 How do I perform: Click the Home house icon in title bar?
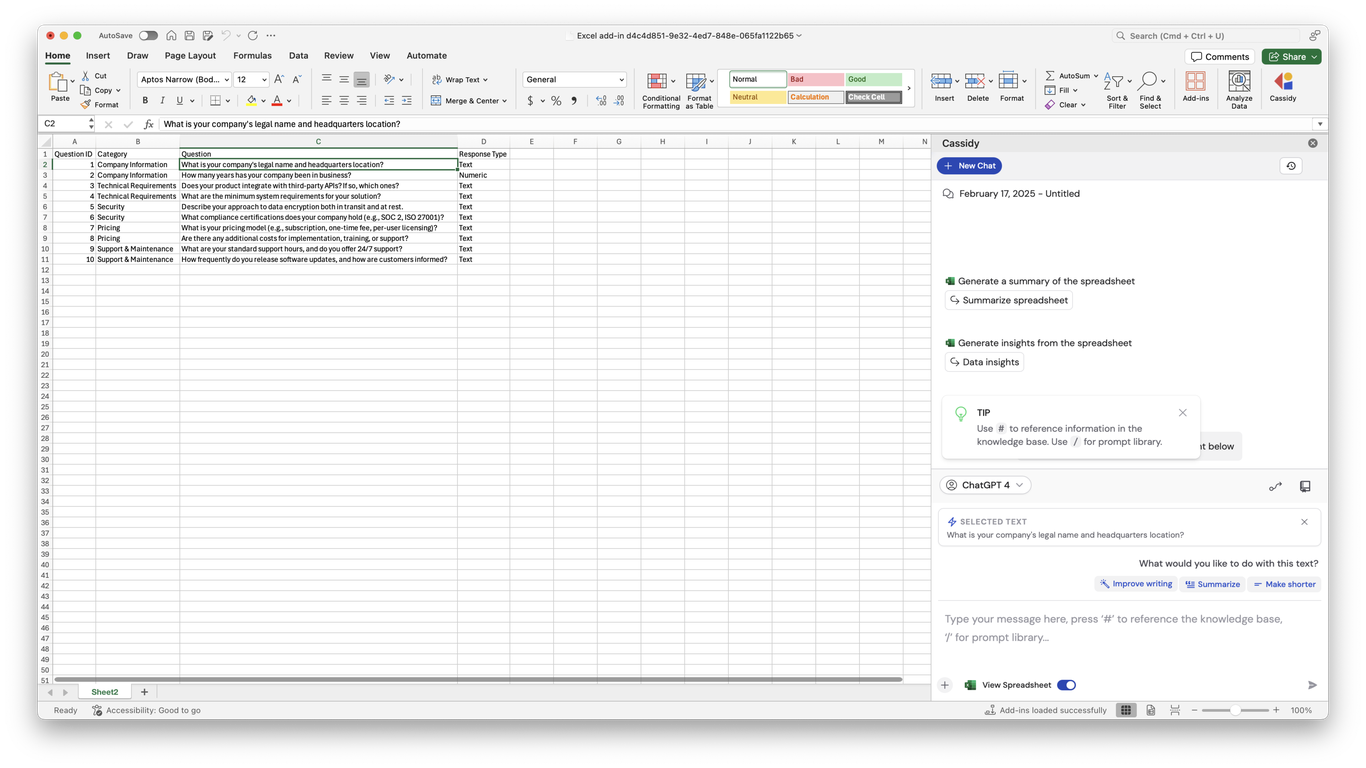[171, 35]
